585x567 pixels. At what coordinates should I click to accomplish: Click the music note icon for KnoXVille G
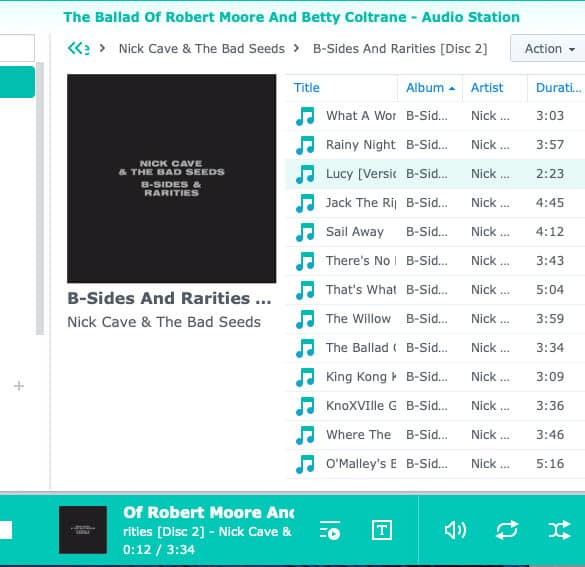pyautogui.click(x=305, y=406)
